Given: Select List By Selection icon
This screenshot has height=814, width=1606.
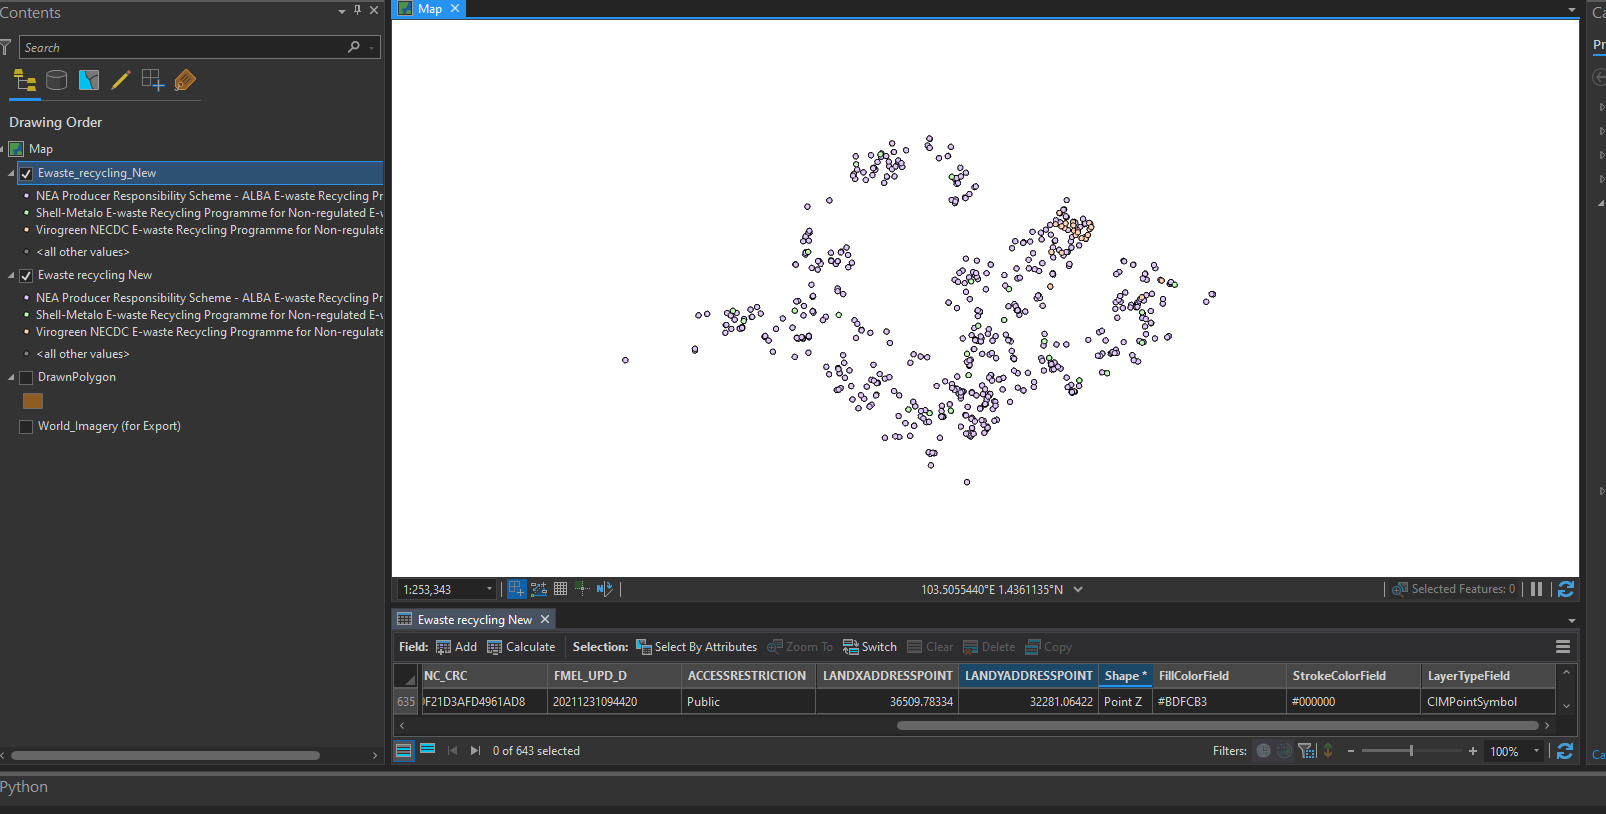Looking at the screenshot, I should (89, 81).
